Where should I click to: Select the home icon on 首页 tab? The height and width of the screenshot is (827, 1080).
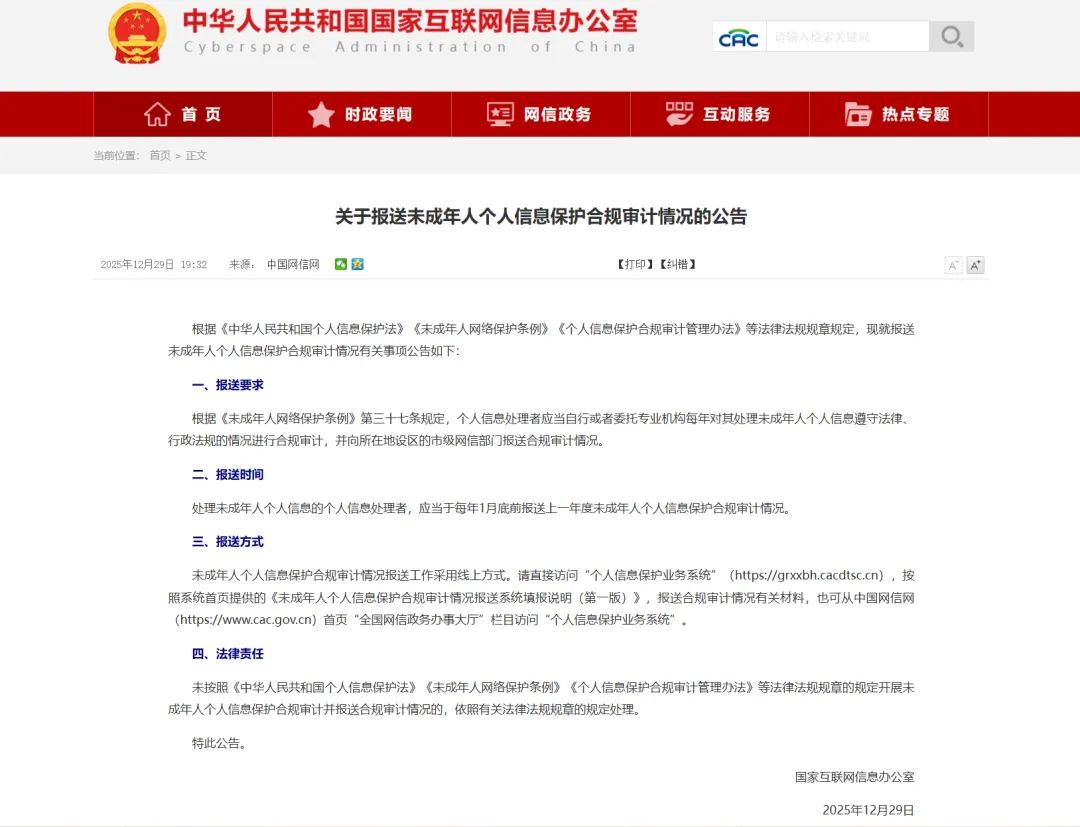coord(157,114)
